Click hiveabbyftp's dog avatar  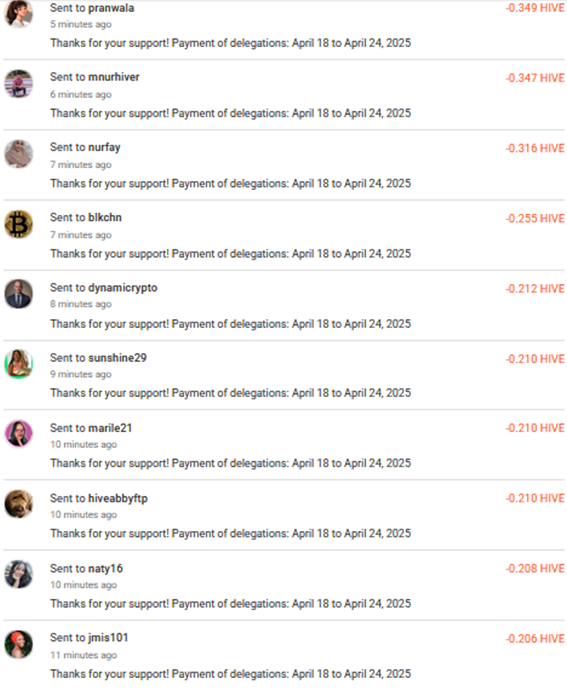click(18, 504)
